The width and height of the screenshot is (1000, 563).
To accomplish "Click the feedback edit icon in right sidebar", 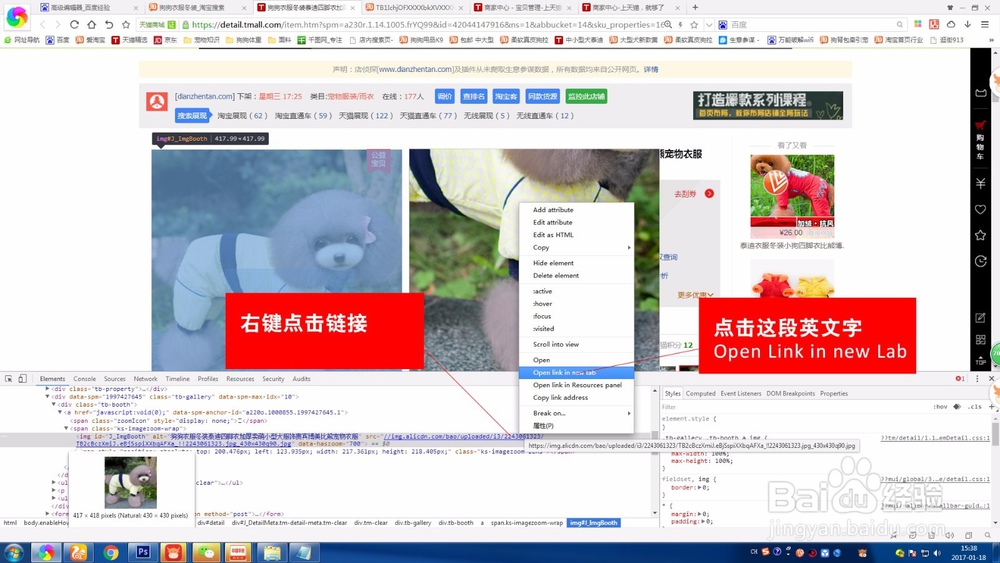I will [980, 318].
